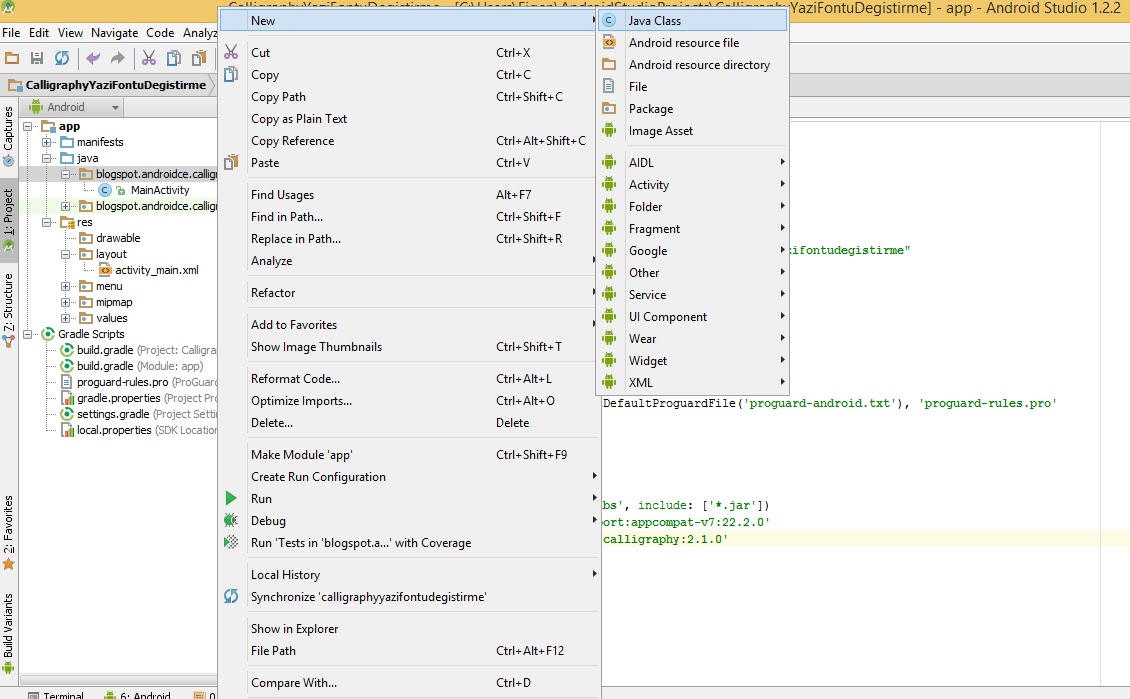
Task: Choose Optimize Imports menu entry
Action: 409,401
